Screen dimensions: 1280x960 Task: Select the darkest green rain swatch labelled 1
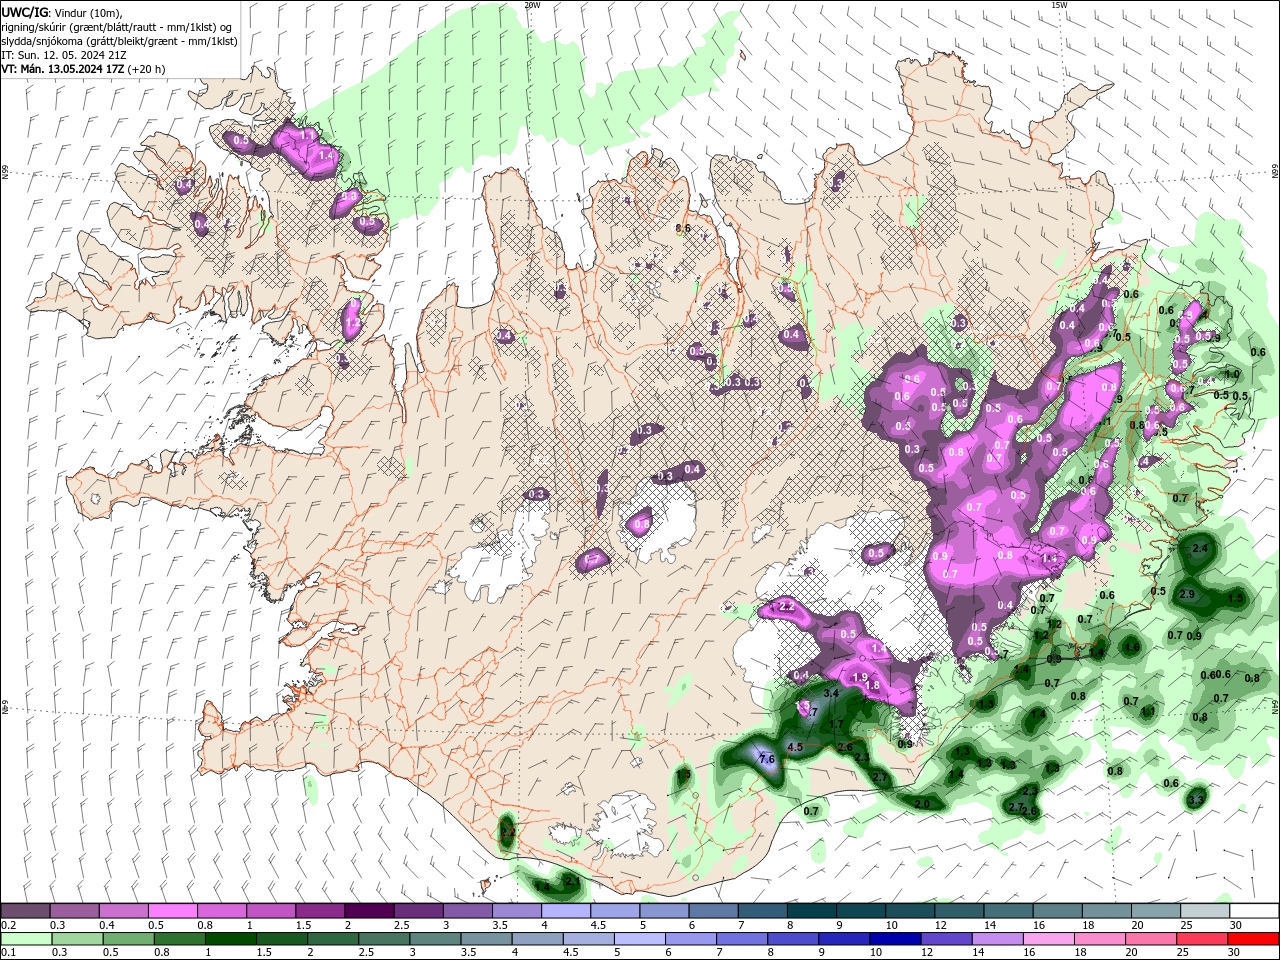point(230,939)
